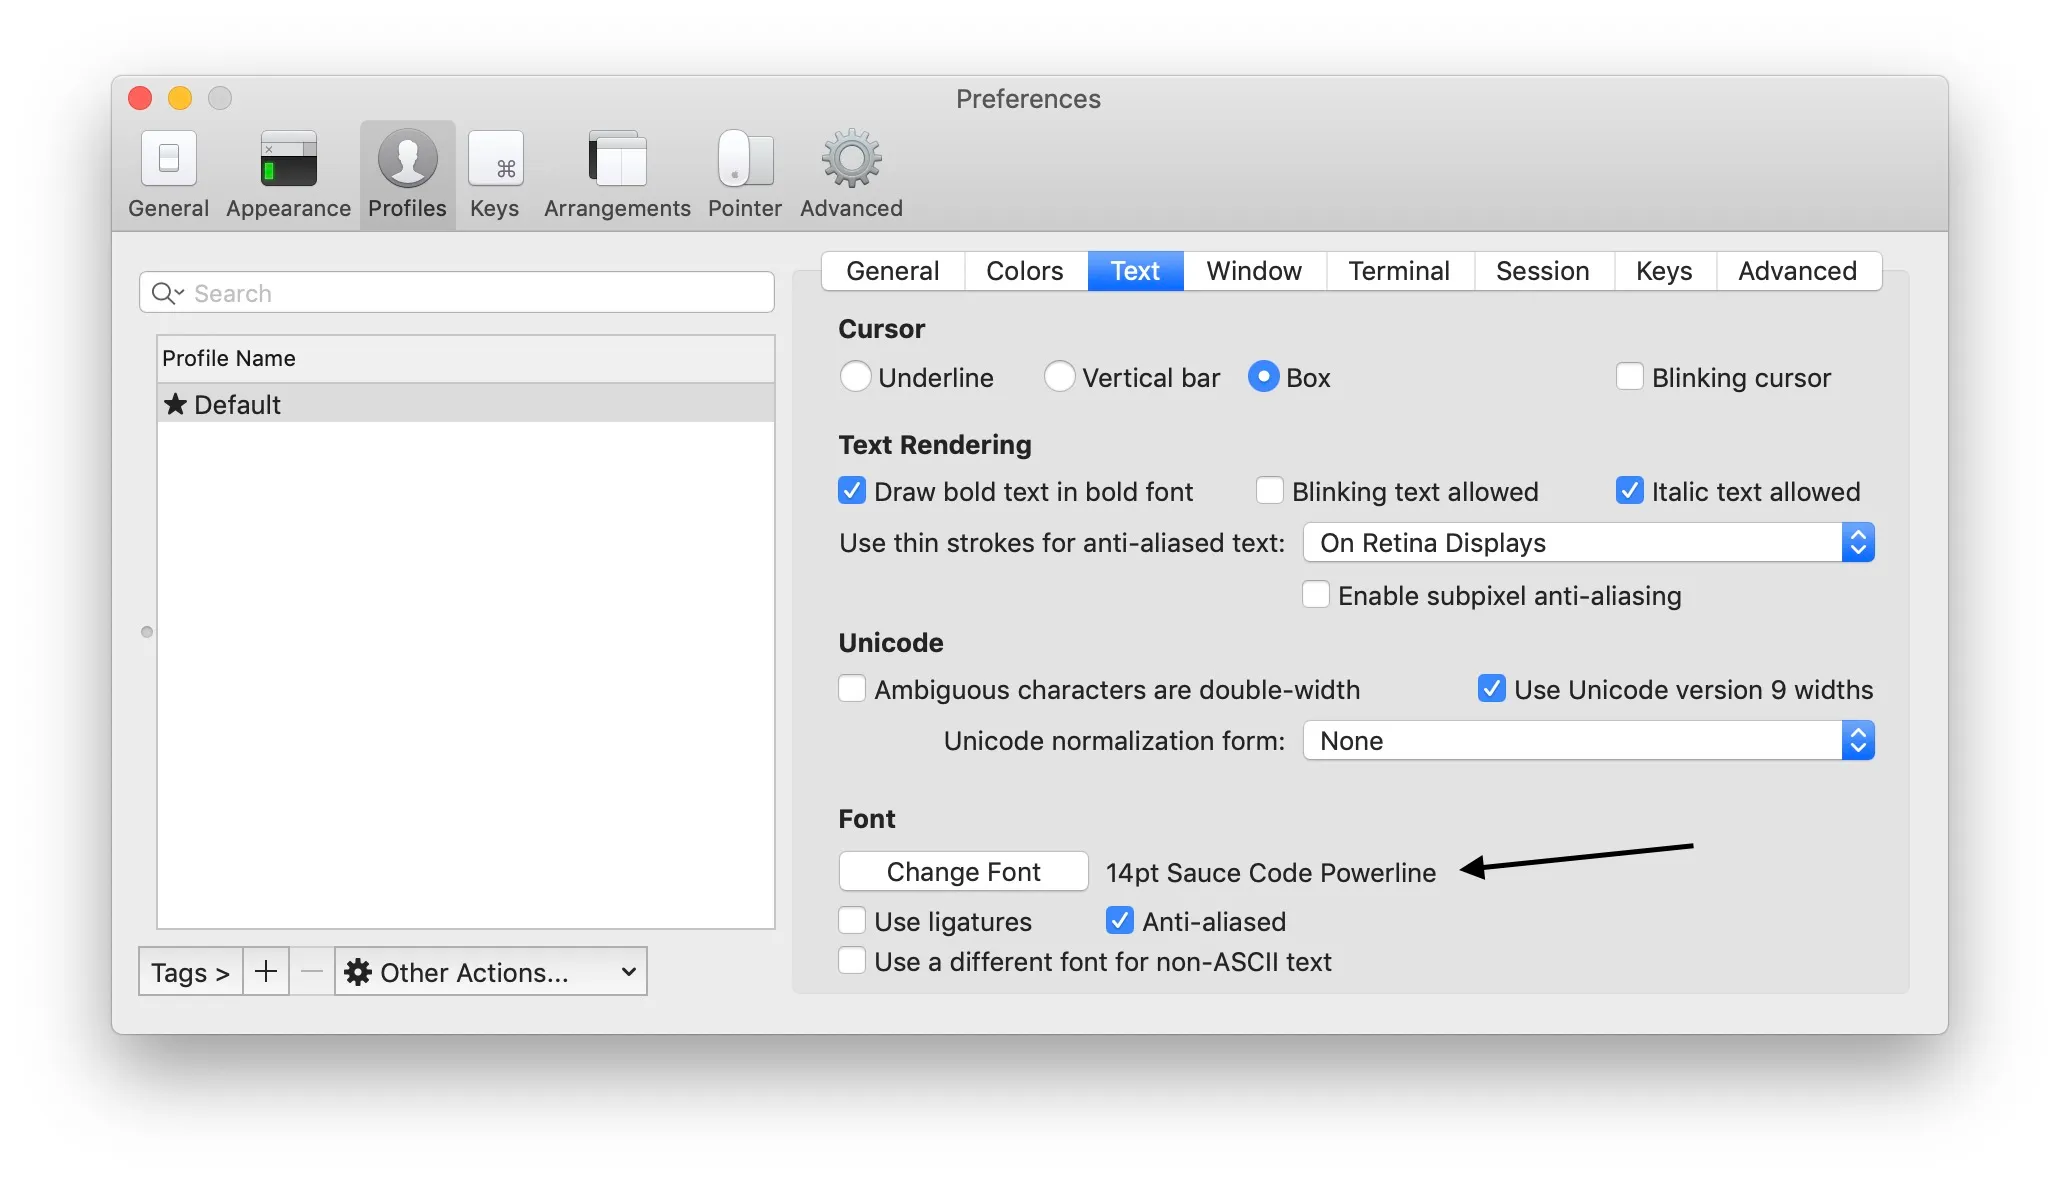Select the Underline cursor radio button
2060x1182 pixels.
[x=856, y=377]
